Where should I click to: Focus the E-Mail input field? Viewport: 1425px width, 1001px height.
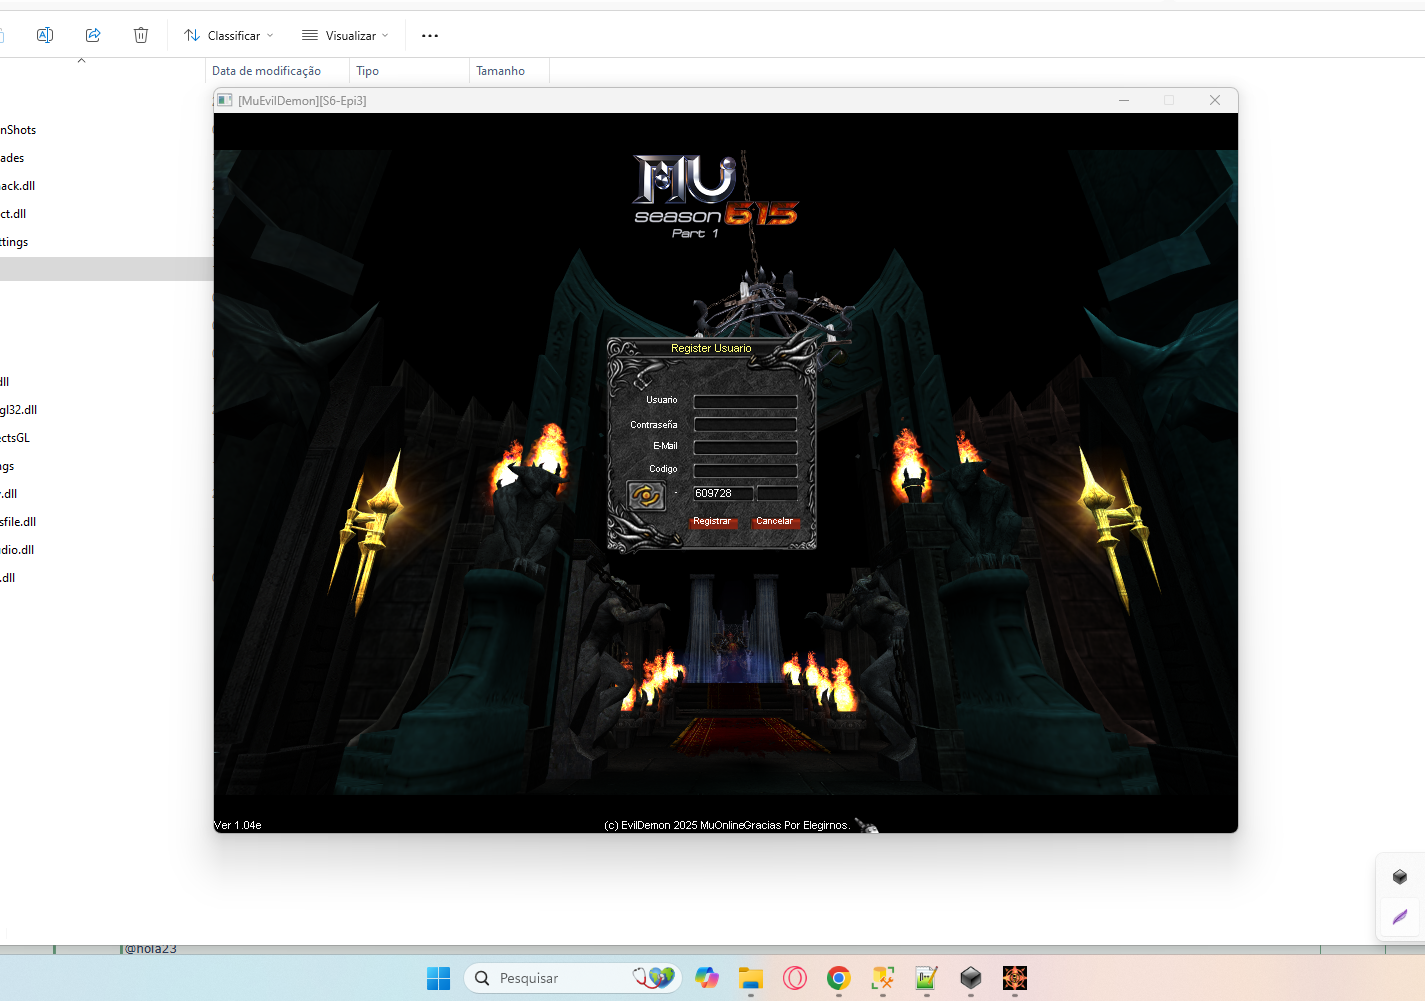tap(745, 447)
